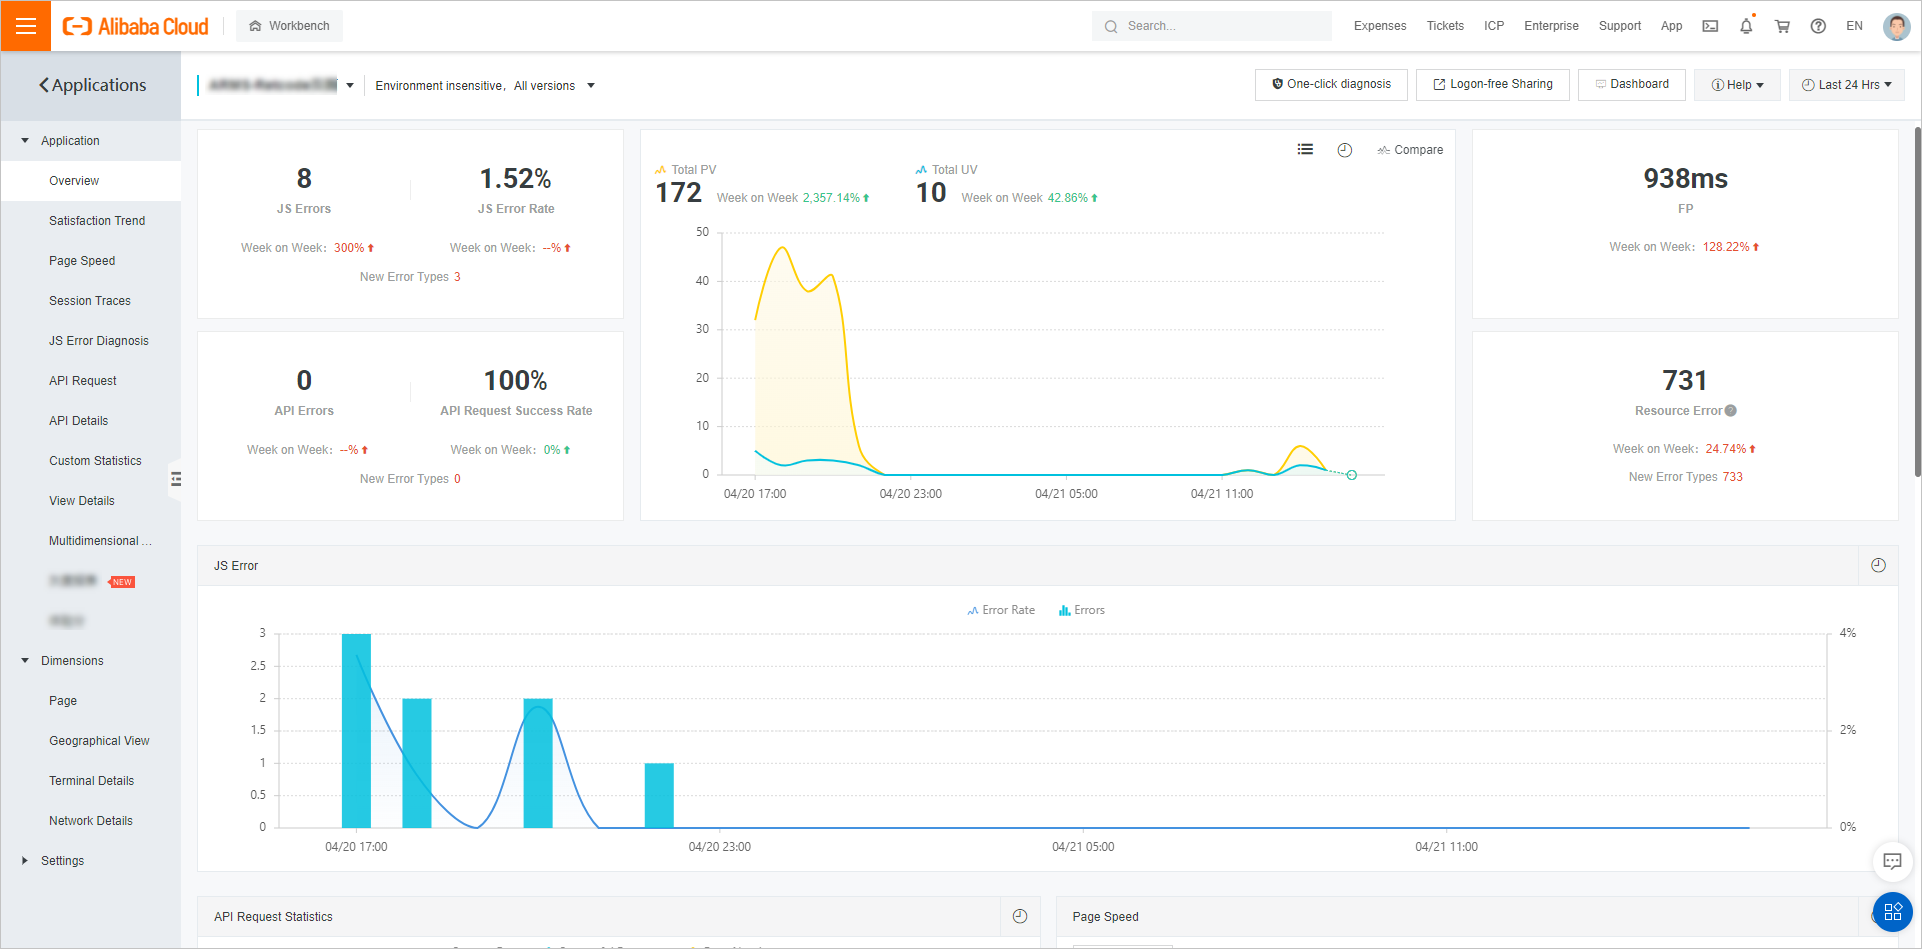
Task: Toggle the Errors legend series
Action: (1081, 610)
